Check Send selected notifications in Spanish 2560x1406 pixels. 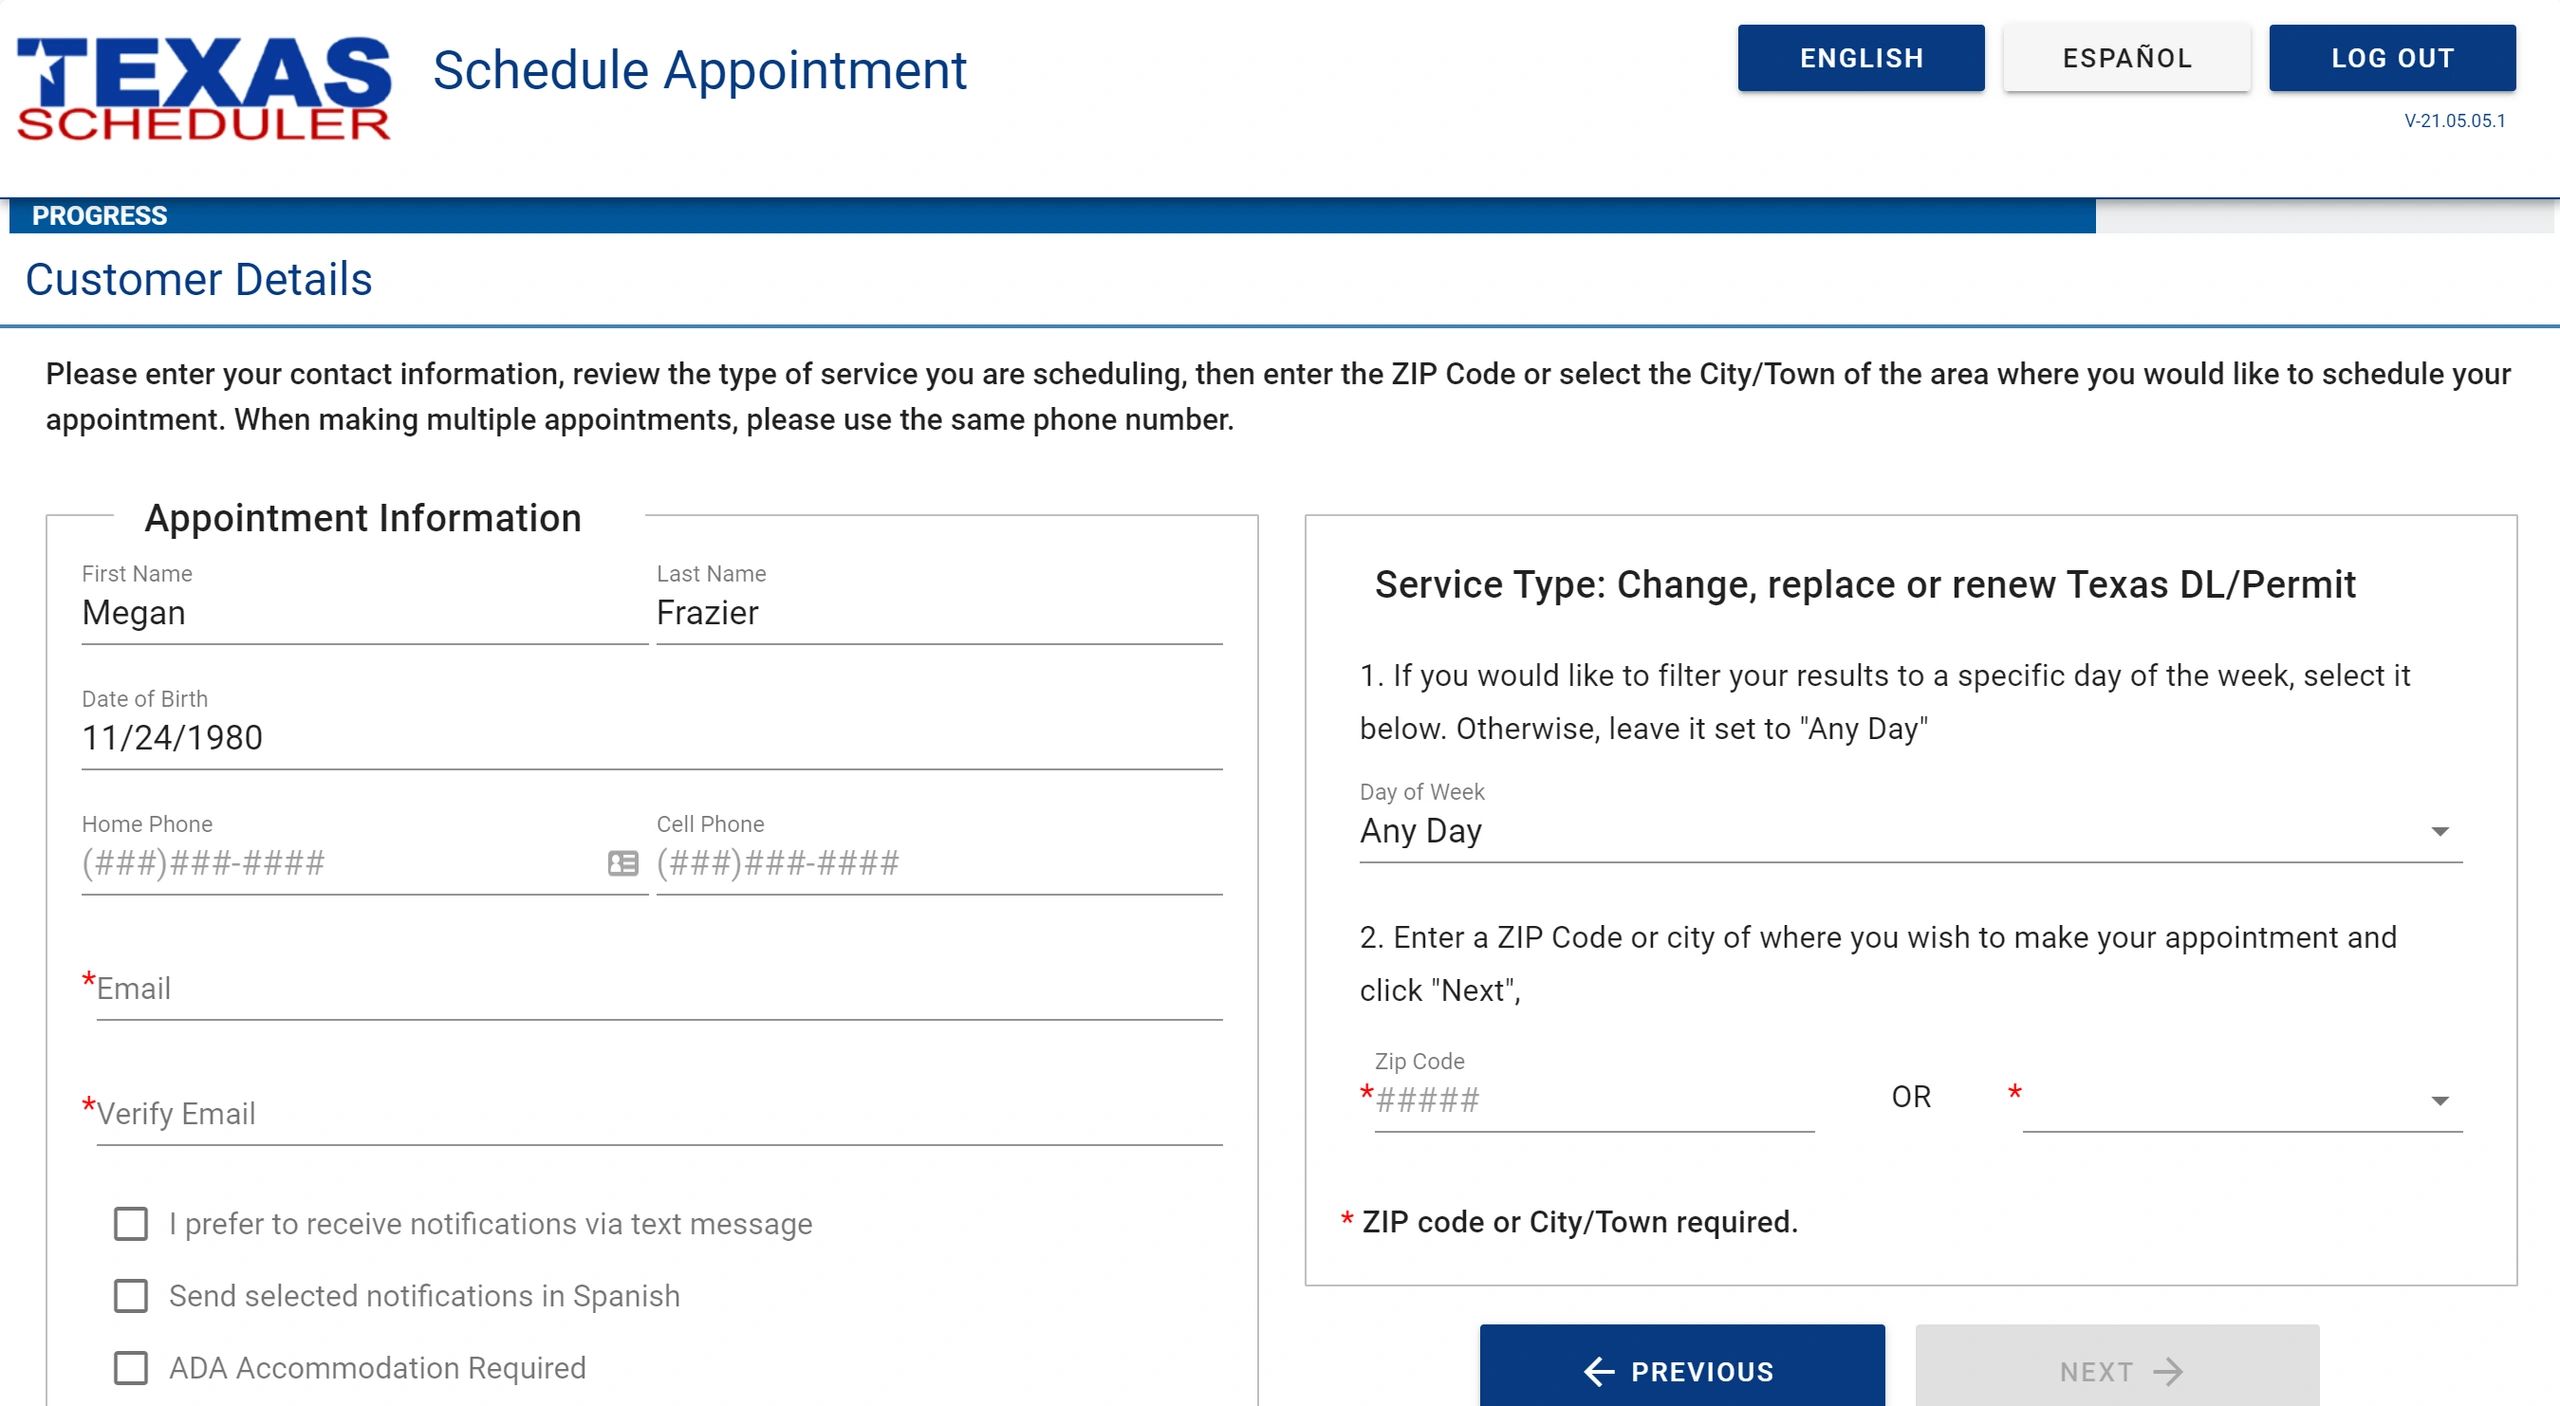[x=131, y=1295]
